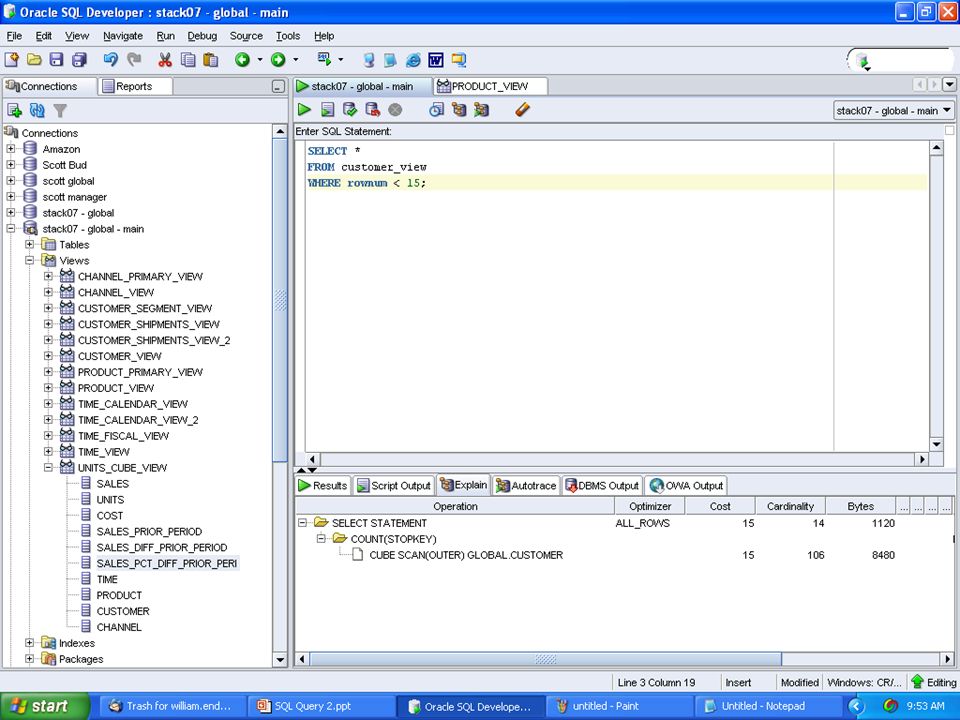Click SQL editor scroll-up arrow
Viewport: 960px width, 720px height.
[936, 148]
